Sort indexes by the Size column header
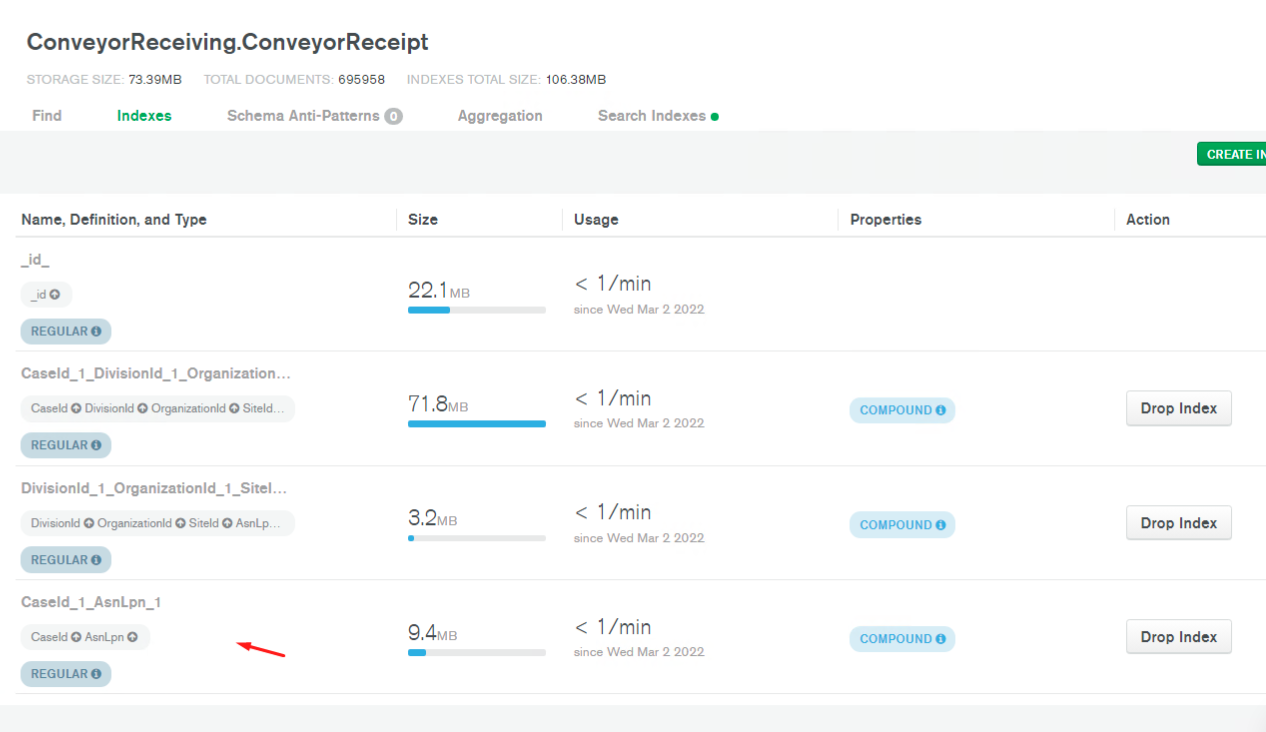 [423, 220]
